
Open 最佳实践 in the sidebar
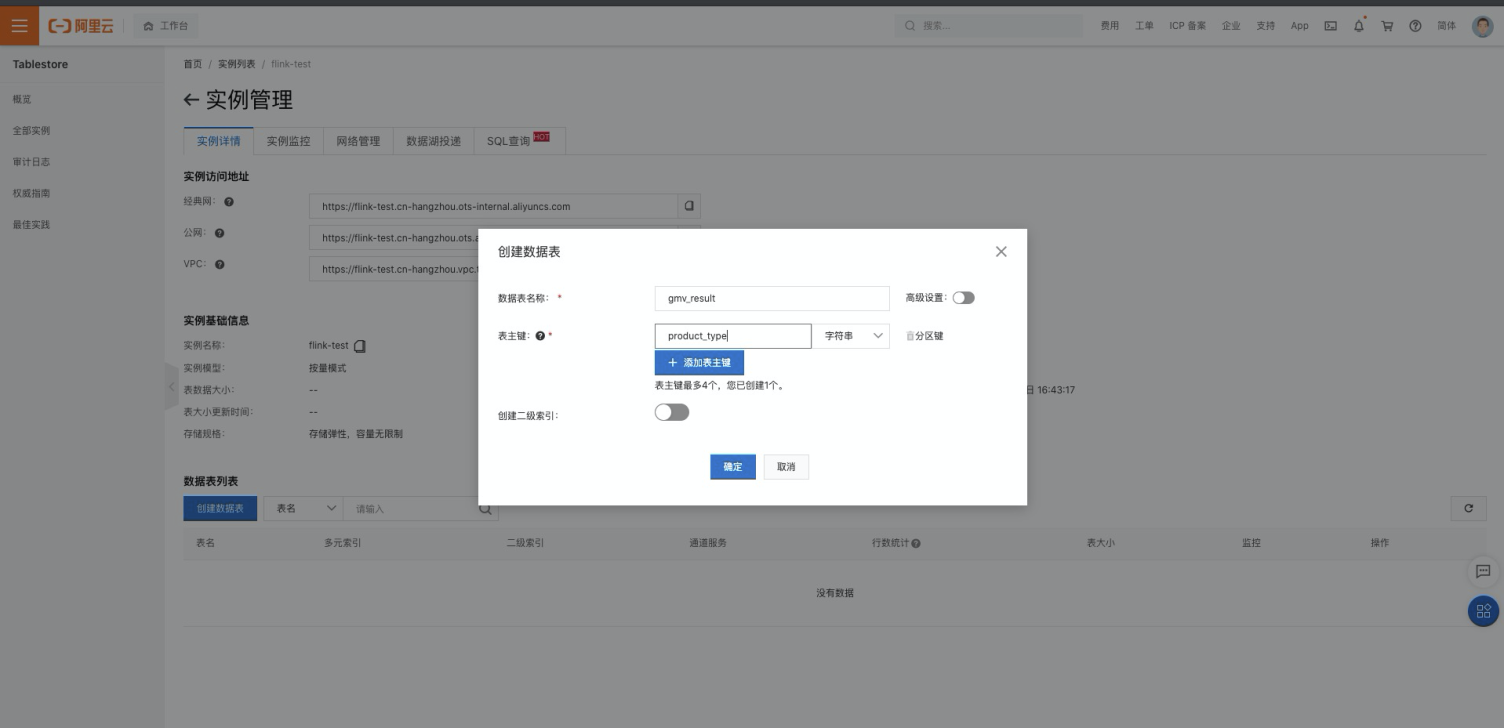coord(31,224)
